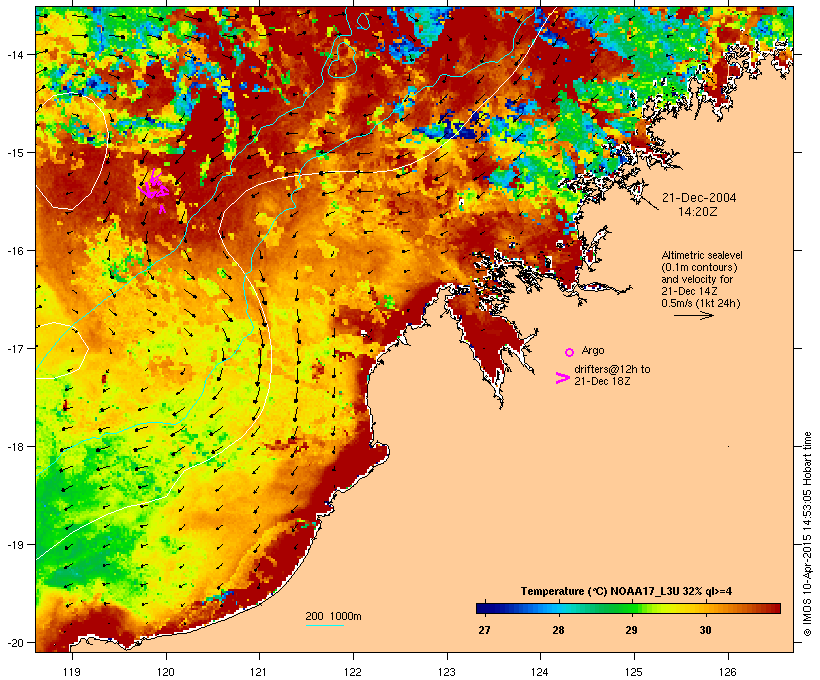Click the colorbar value 30

coord(705,630)
